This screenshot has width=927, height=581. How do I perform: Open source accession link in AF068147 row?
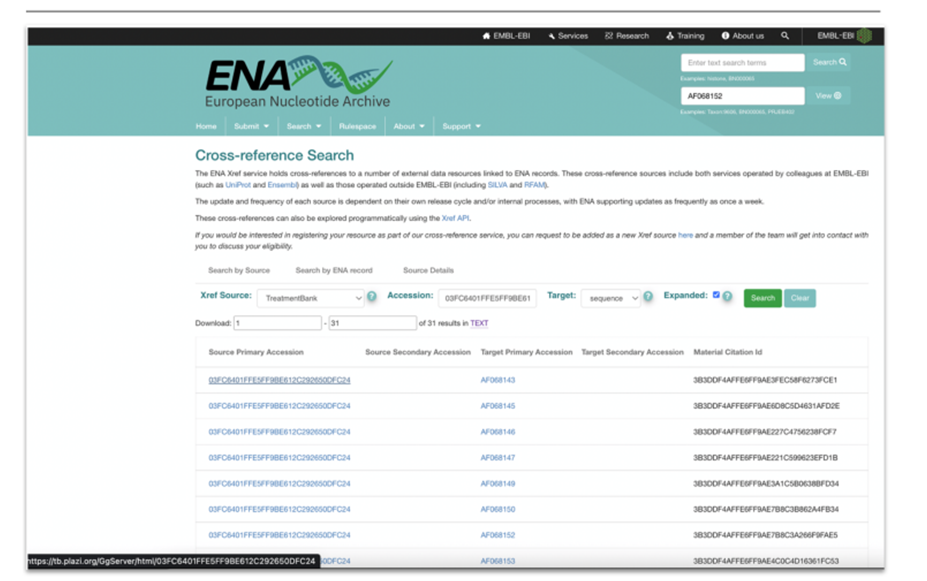click(279, 458)
